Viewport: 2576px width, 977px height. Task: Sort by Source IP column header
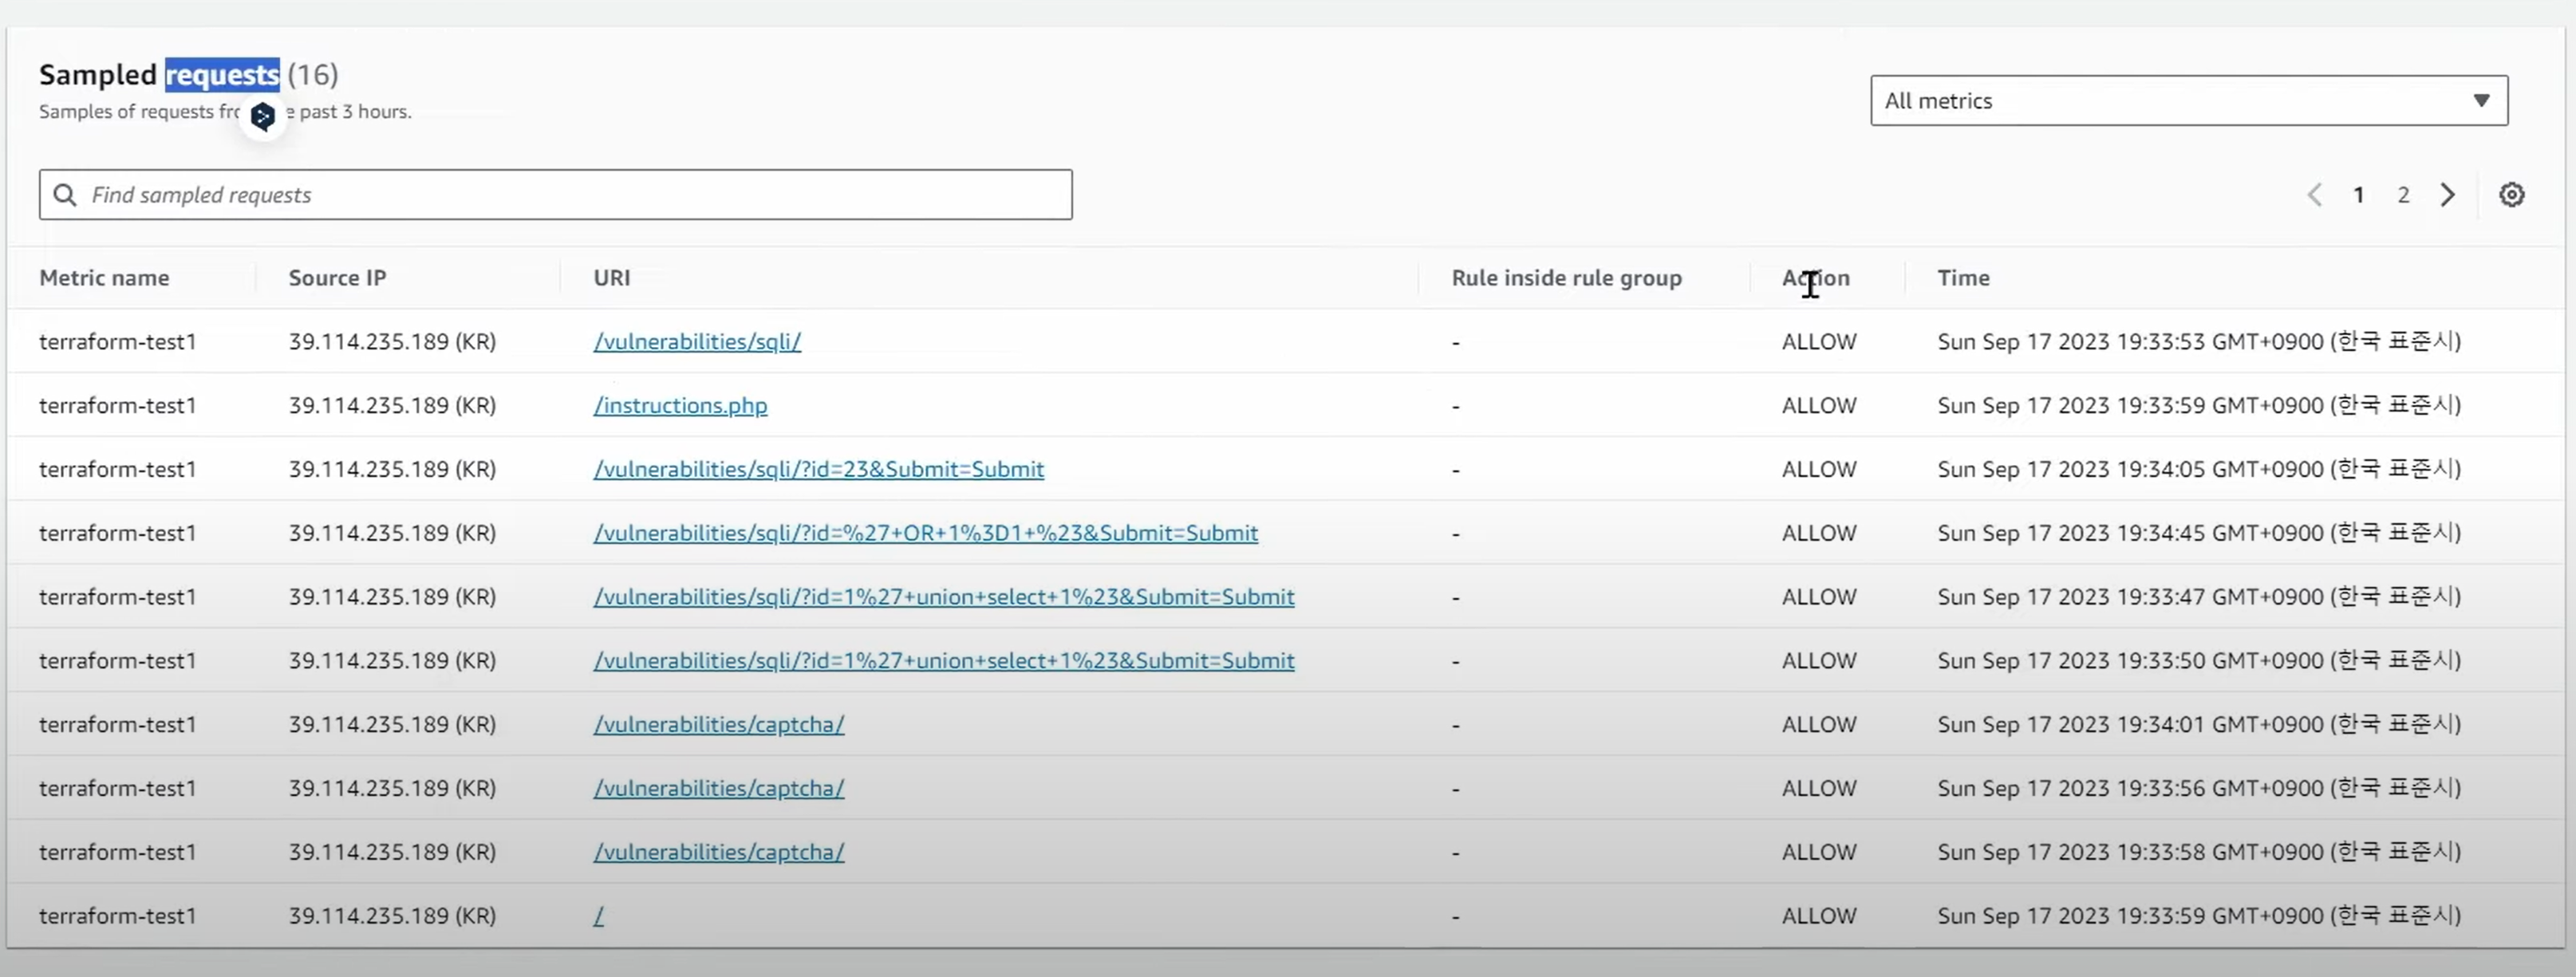click(337, 278)
